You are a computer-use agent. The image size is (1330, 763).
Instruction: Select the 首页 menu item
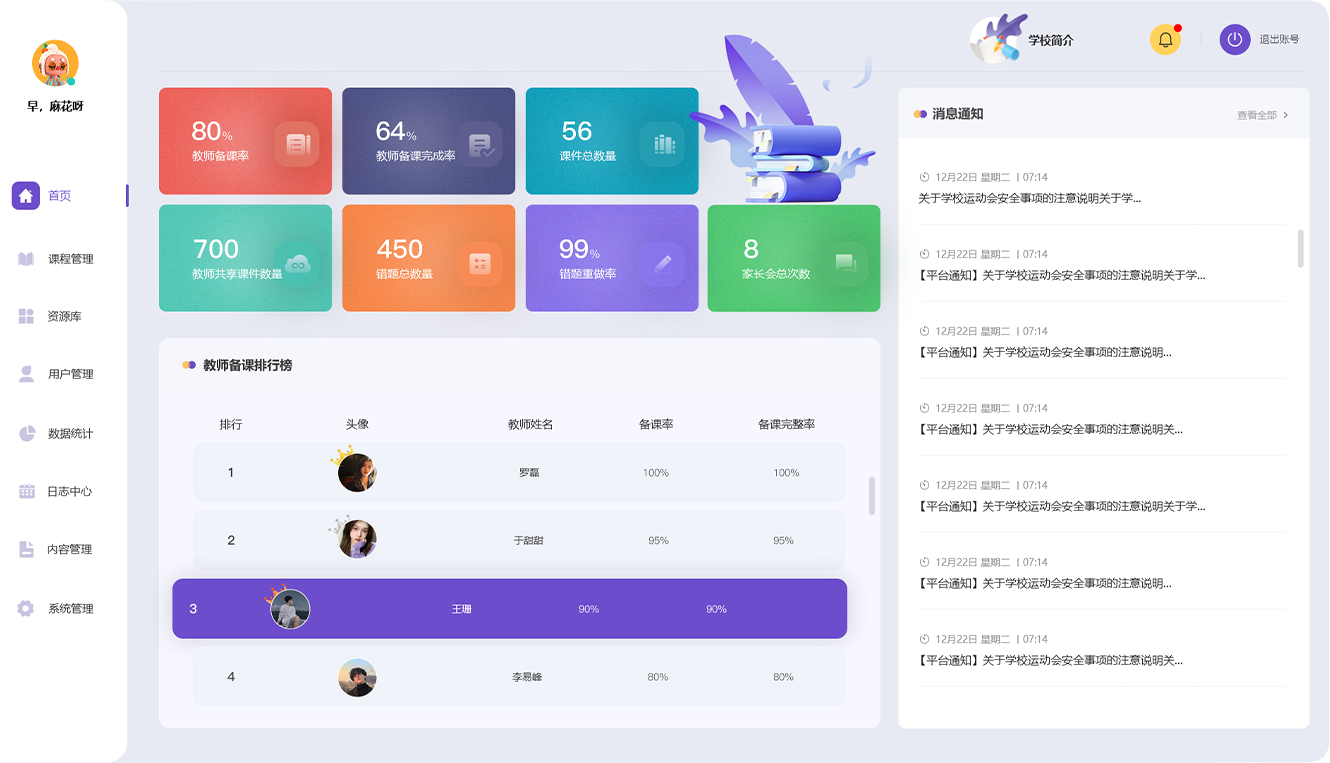click(x=60, y=196)
